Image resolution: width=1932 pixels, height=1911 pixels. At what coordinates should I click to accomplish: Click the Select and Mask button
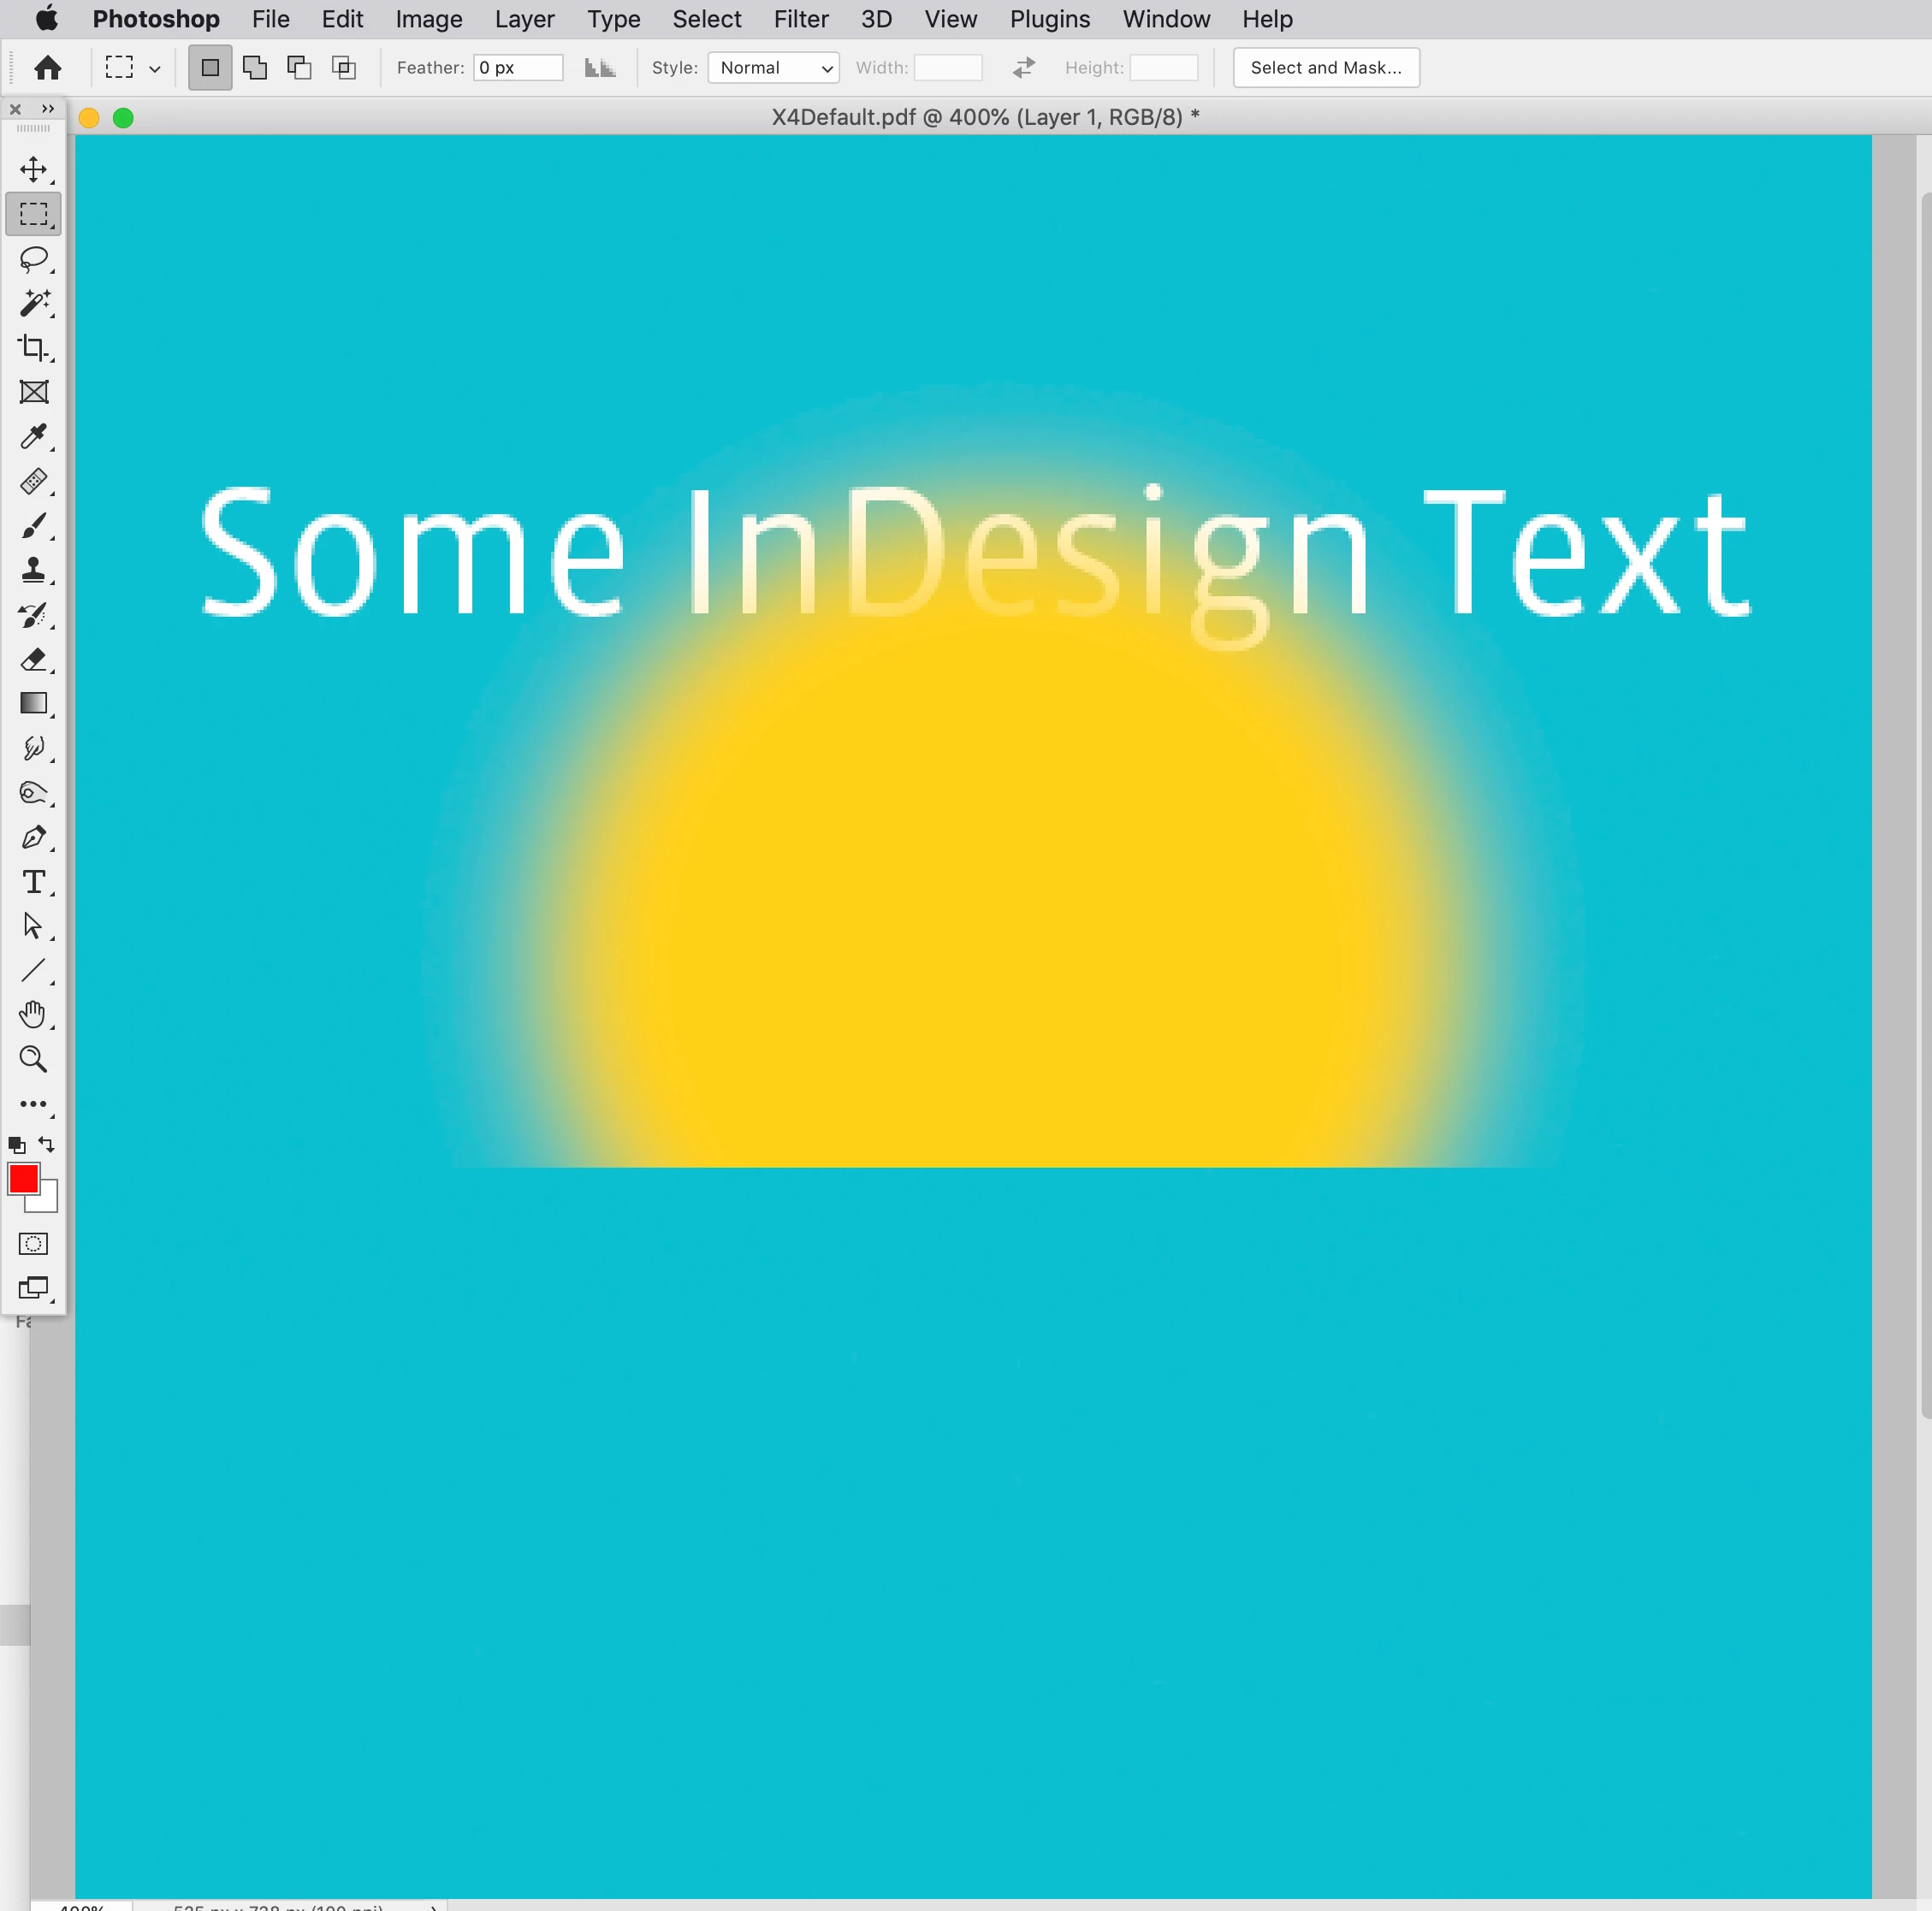pos(1325,68)
